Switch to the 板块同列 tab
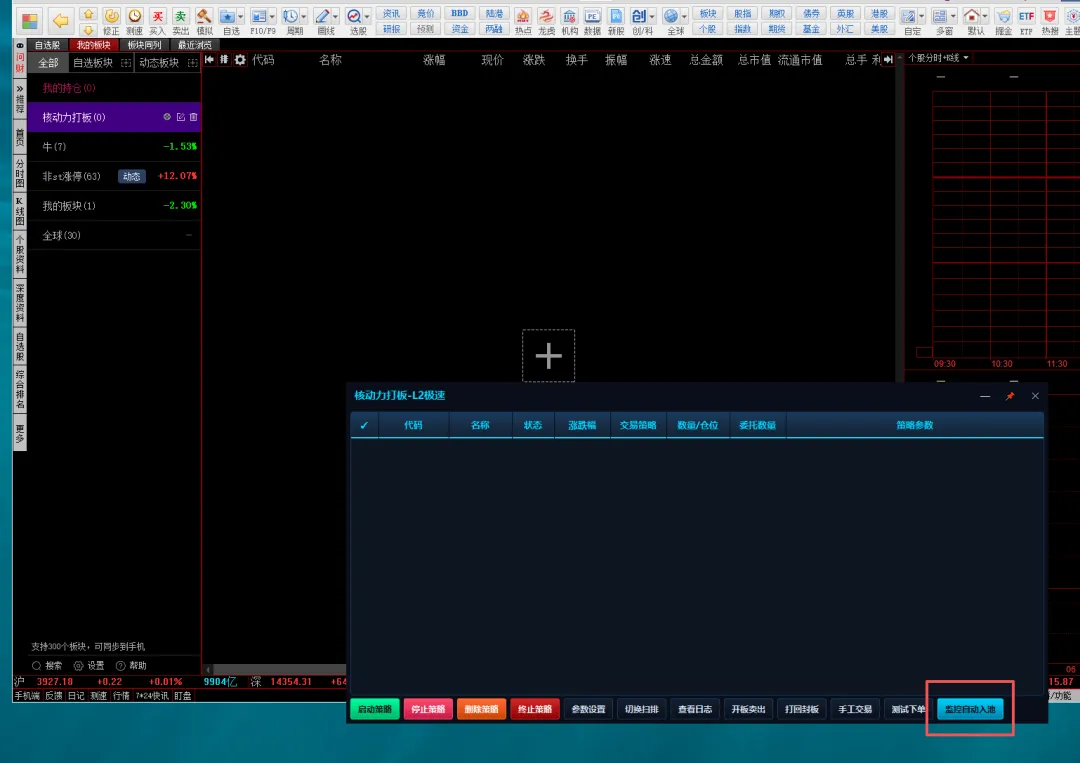Viewport: 1080px width, 763px height. [144, 45]
